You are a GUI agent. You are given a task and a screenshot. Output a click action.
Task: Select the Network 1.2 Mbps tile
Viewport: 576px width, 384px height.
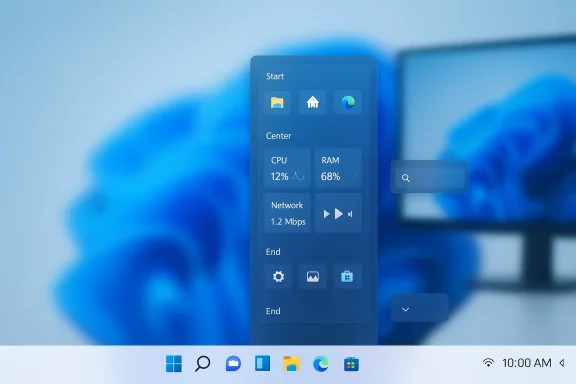pos(287,213)
